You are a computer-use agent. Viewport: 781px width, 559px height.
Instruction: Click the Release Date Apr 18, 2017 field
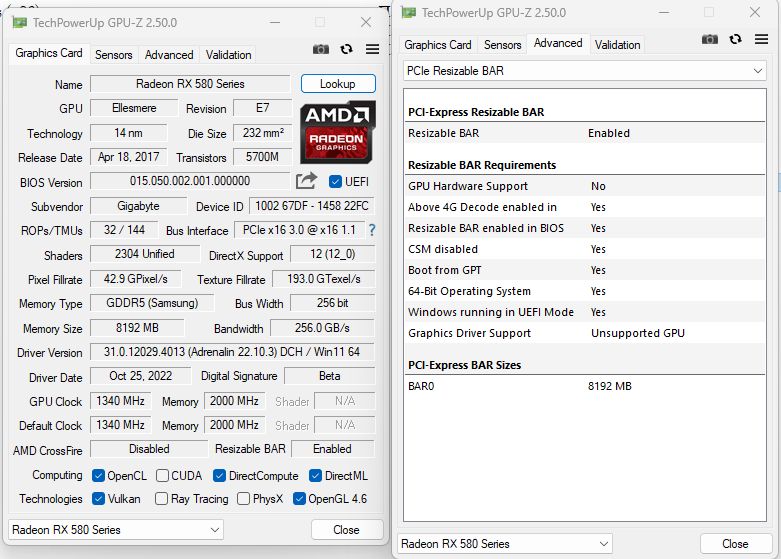point(129,157)
